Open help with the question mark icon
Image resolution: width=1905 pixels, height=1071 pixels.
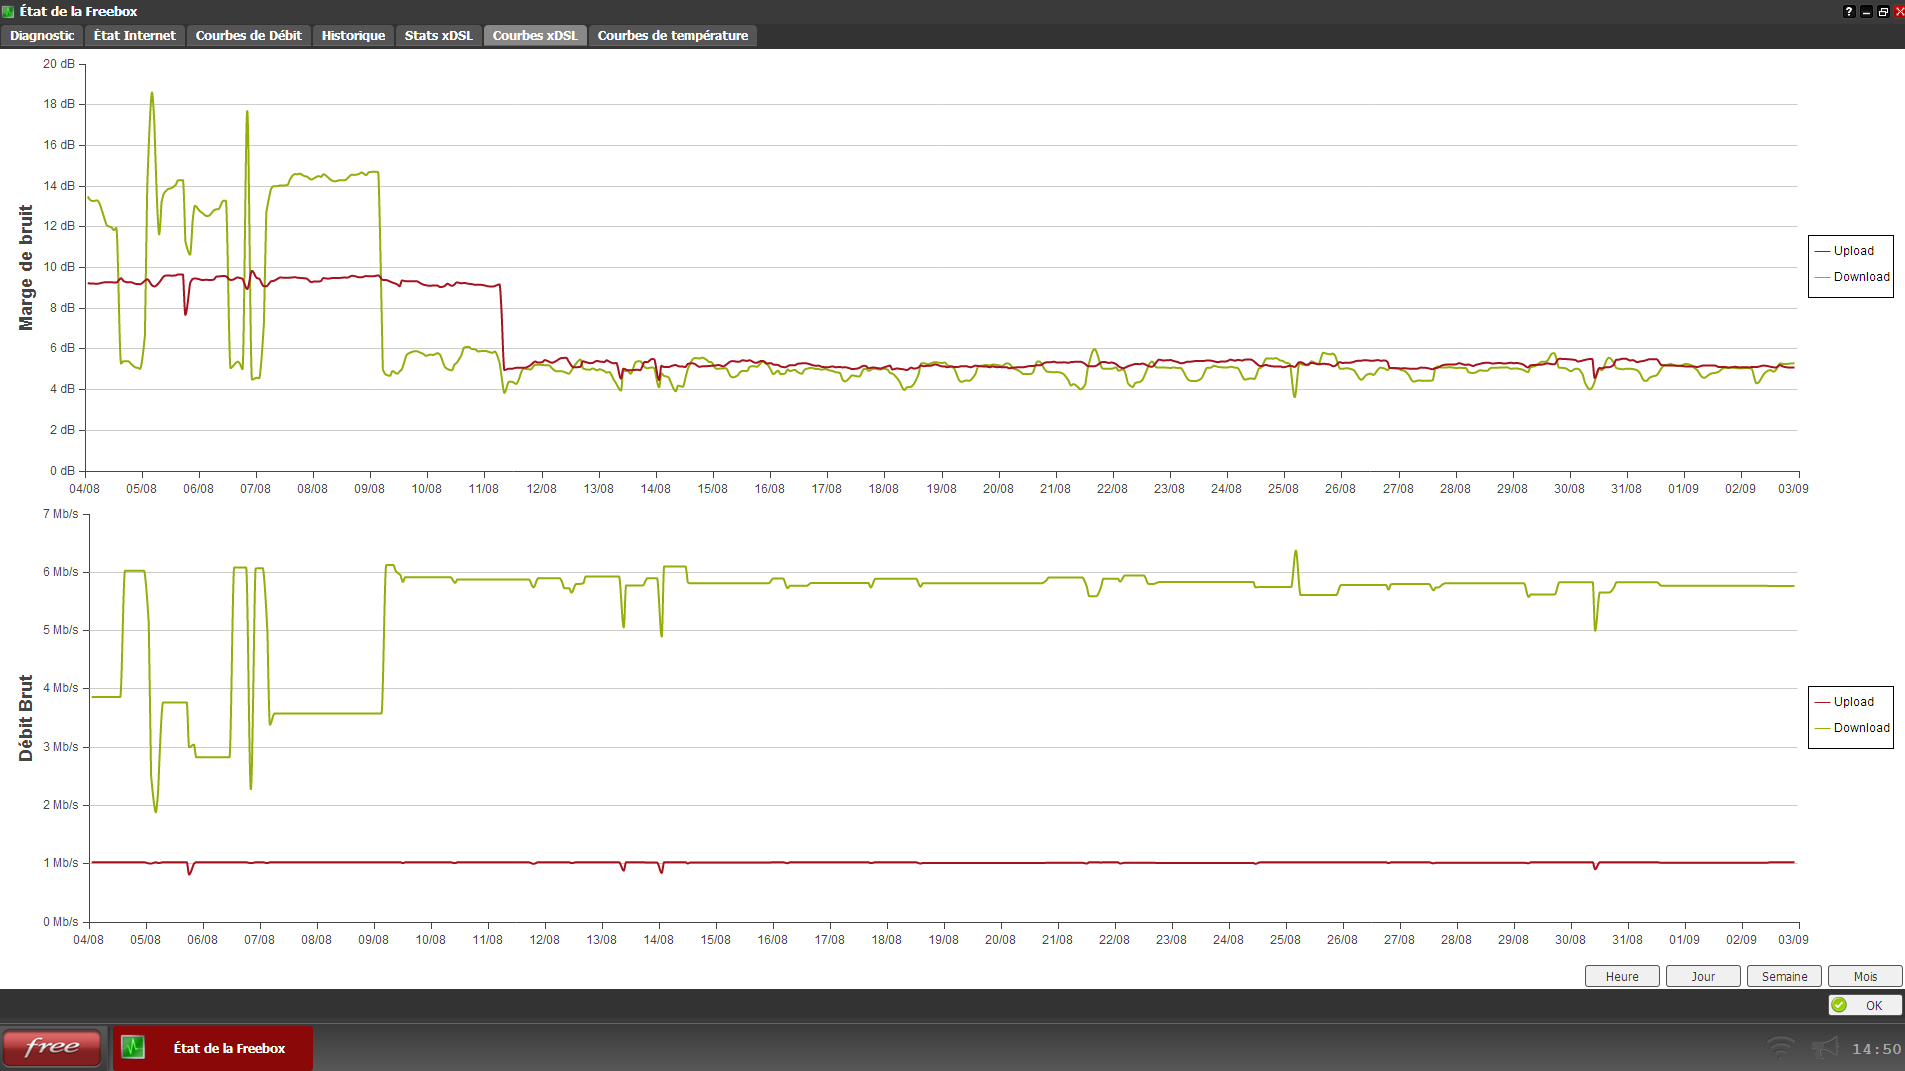tap(1848, 11)
